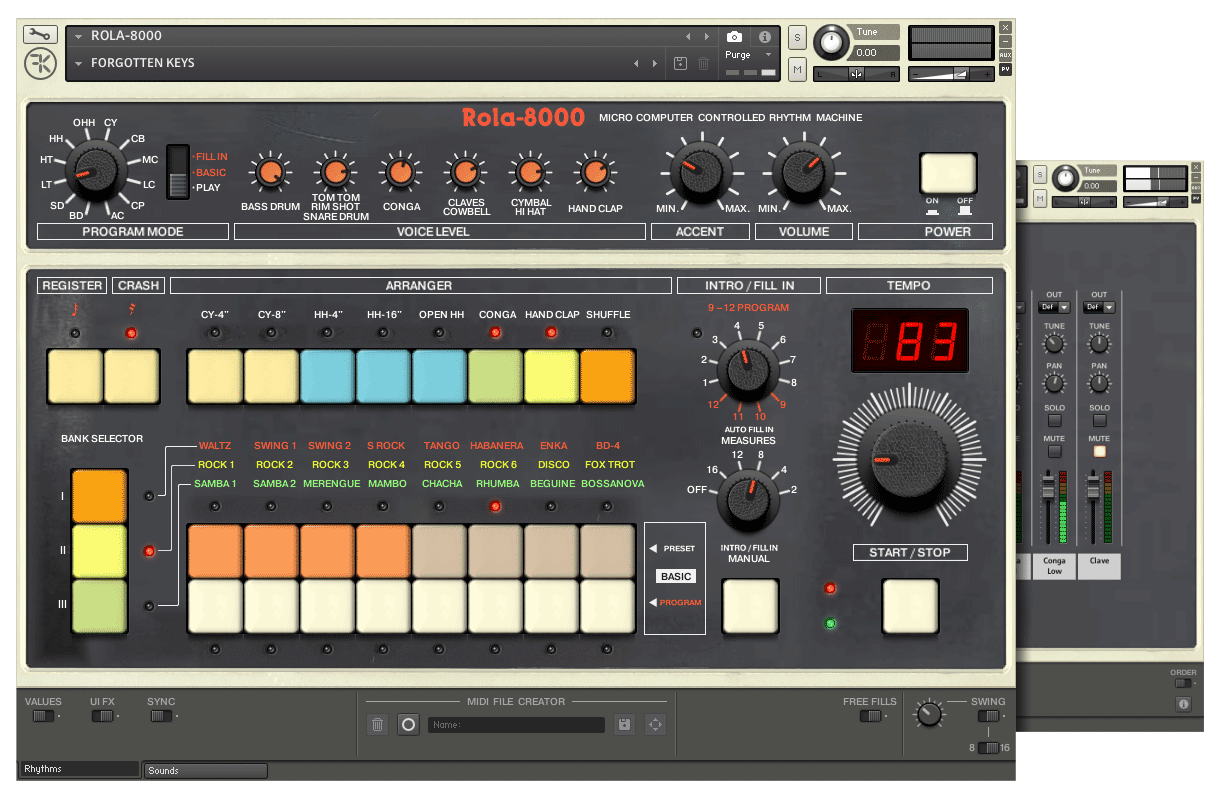
Task: Click the MIDI file Name input field
Action: [x=516, y=725]
